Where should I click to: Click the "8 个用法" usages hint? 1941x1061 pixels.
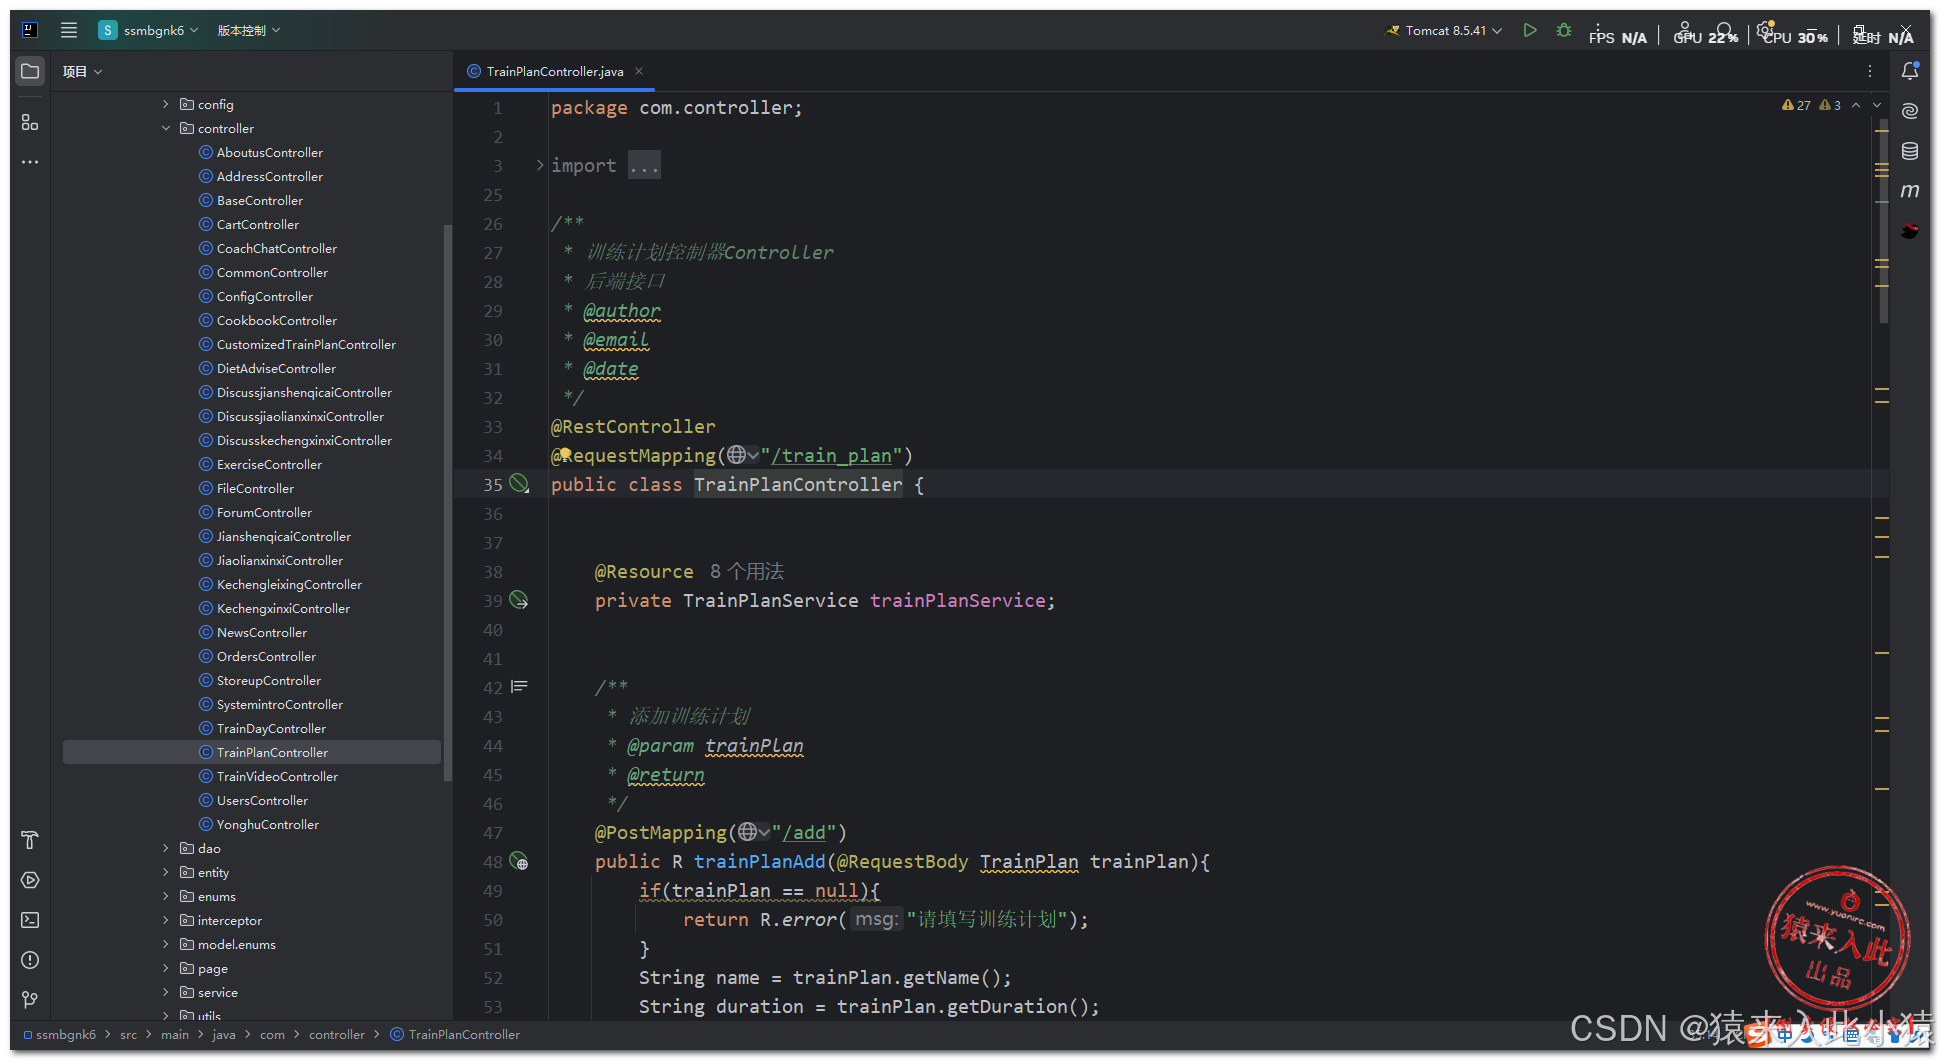(x=746, y=571)
